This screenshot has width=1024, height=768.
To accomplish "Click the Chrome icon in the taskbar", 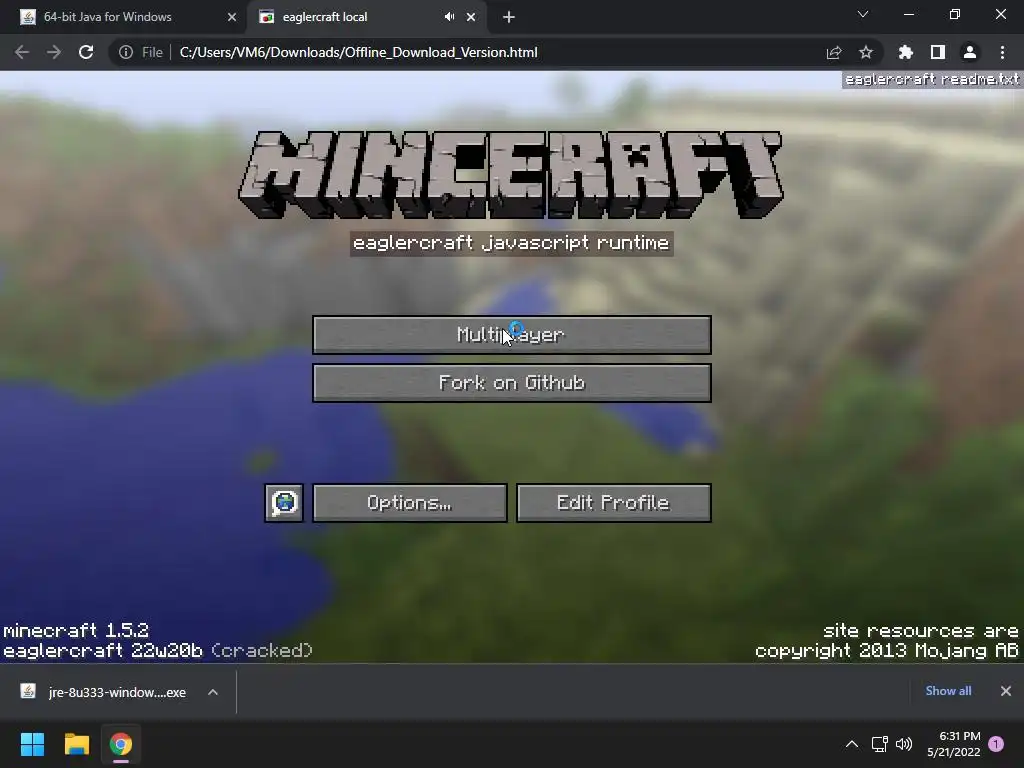I will pos(121,744).
